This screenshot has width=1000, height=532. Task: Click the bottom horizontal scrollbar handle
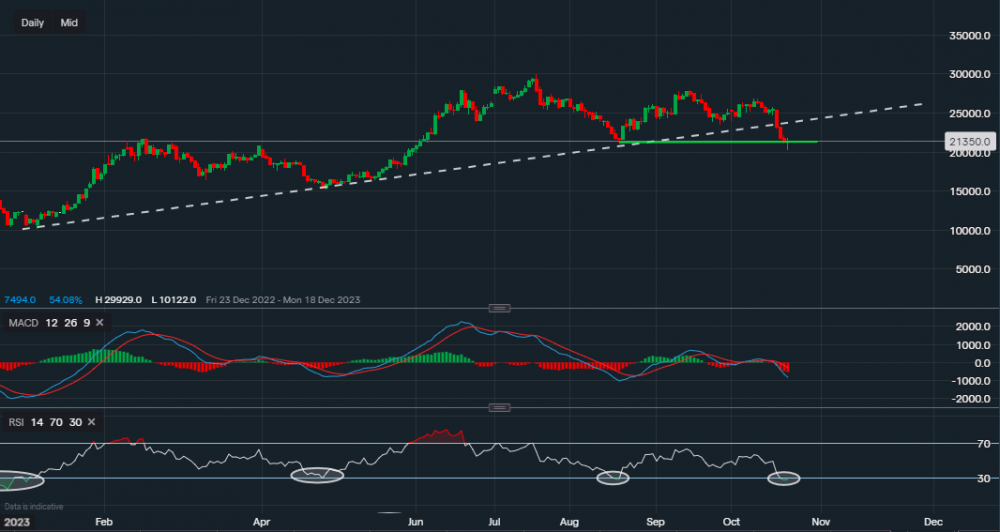click(390, 514)
